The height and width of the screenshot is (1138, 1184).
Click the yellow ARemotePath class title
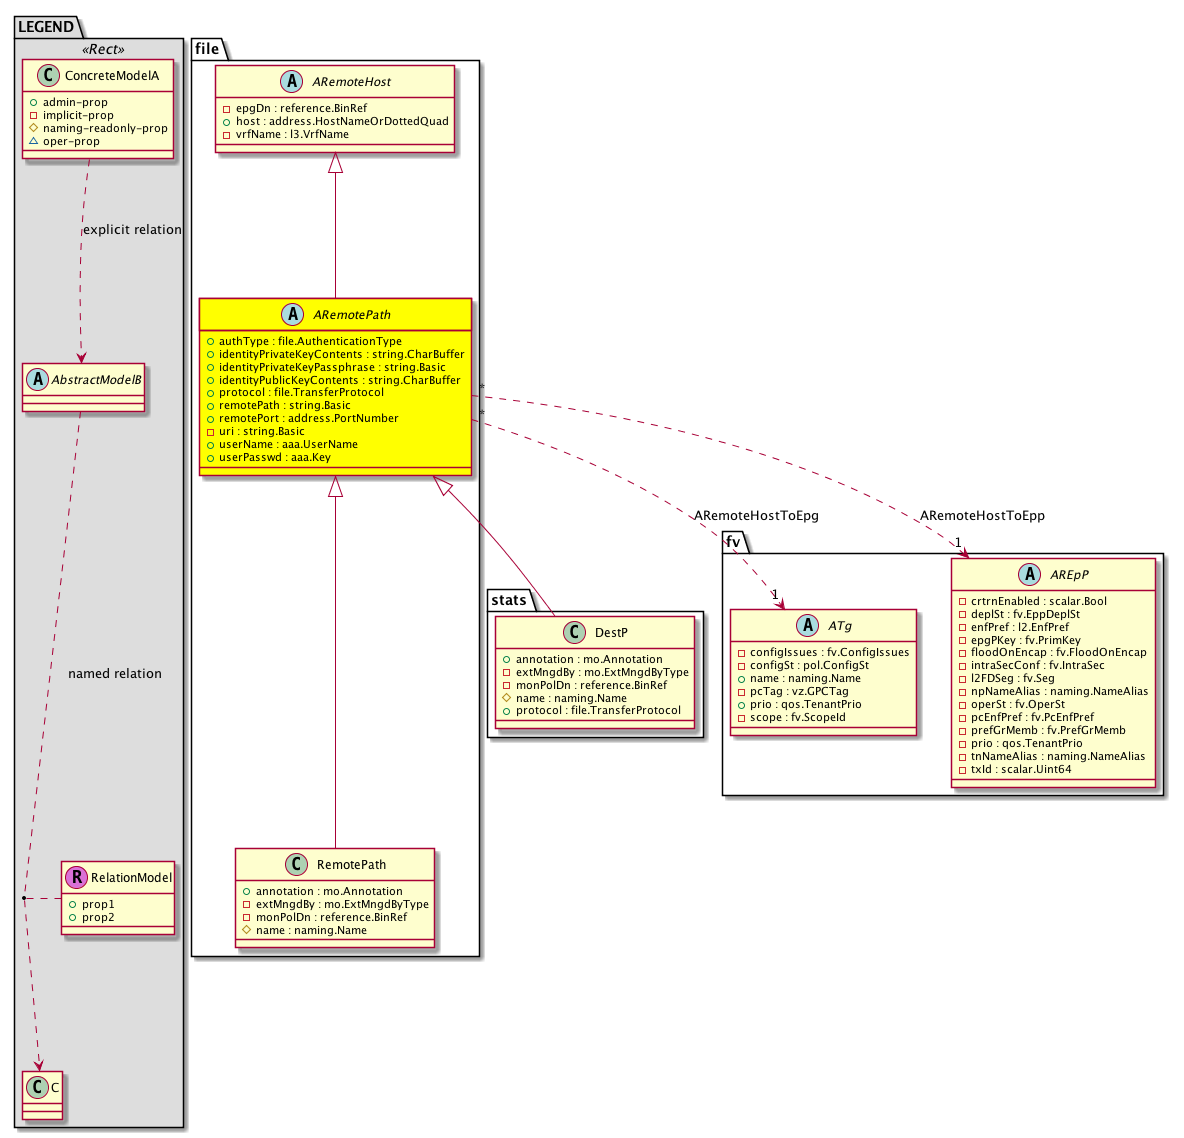352,315
